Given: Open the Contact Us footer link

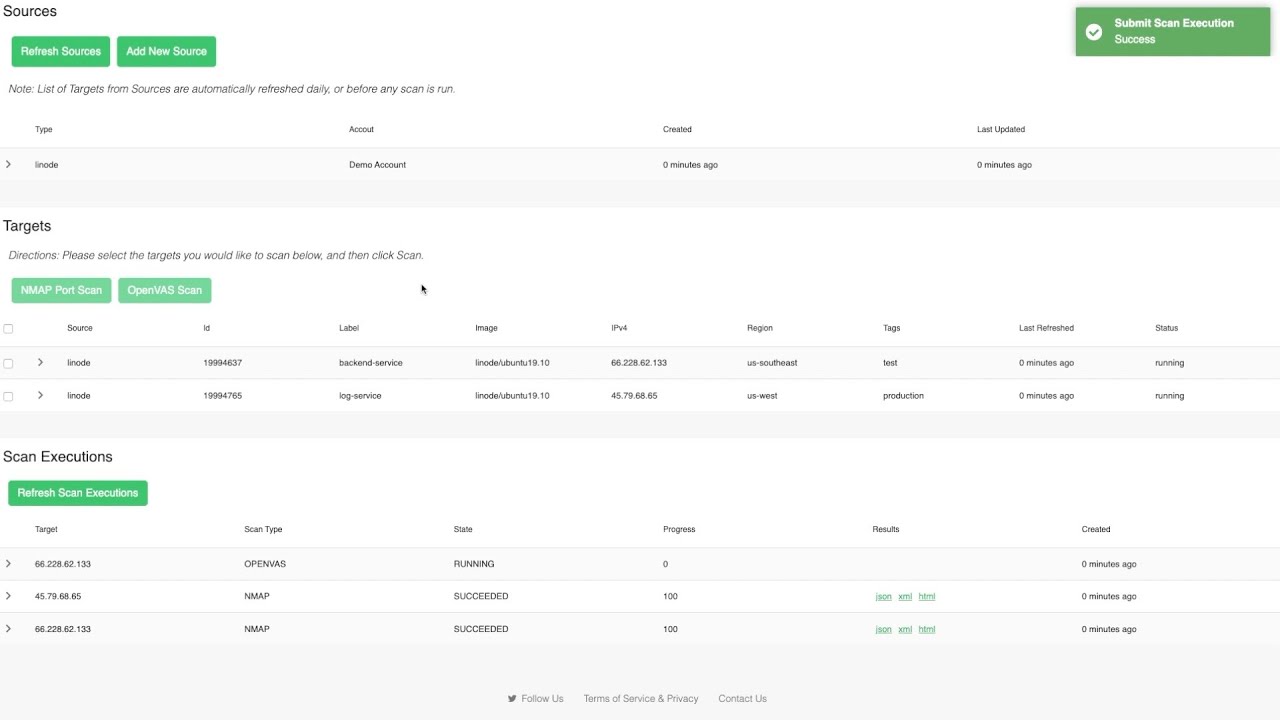Looking at the screenshot, I should [742, 699].
